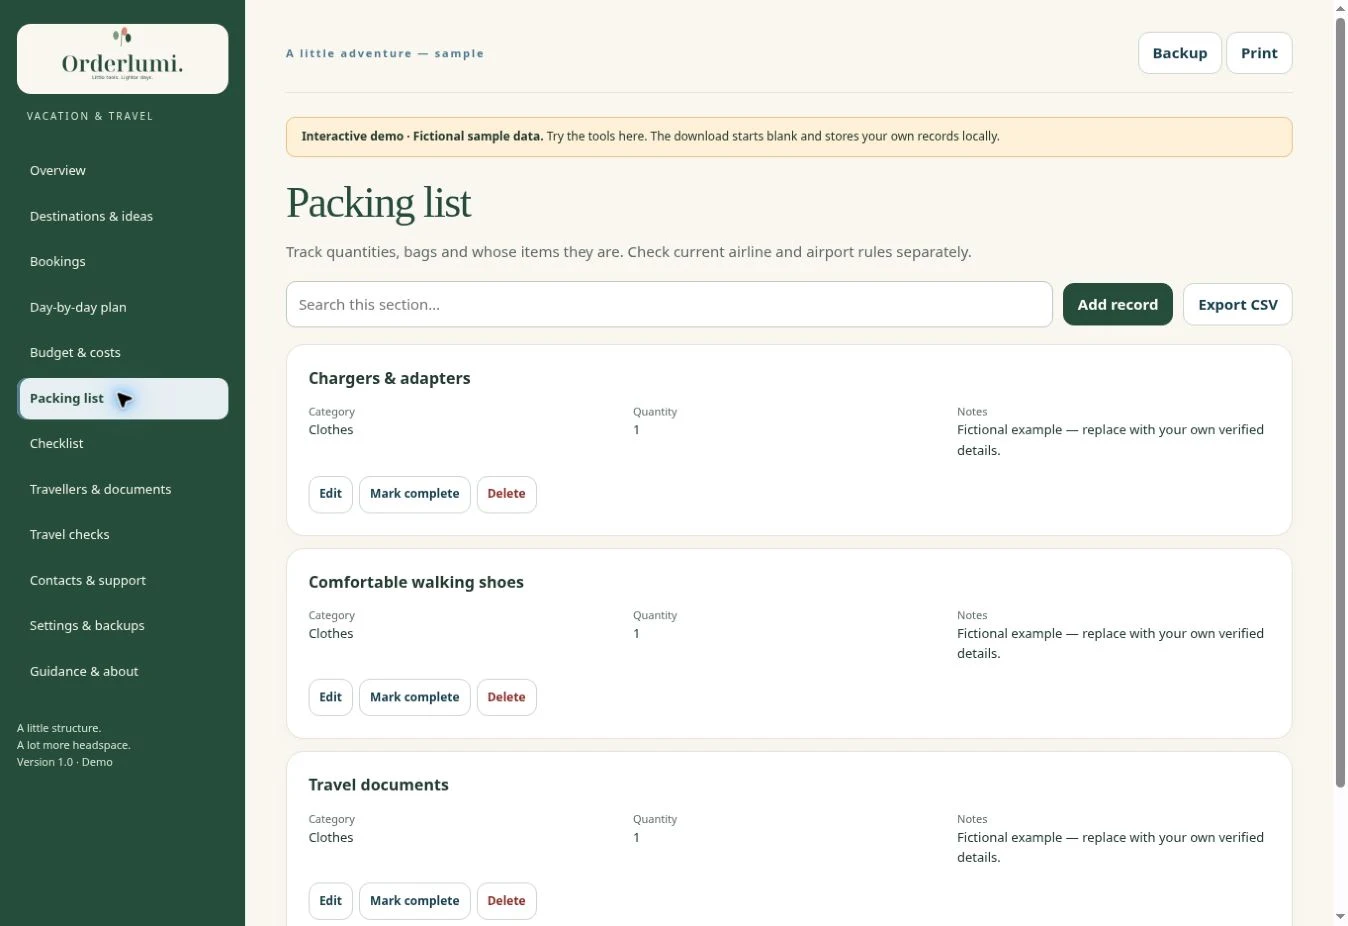Viewport: 1348px width, 926px height.
Task: Click the page vertical scrollbar thumb
Action: tap(1340, 402)
